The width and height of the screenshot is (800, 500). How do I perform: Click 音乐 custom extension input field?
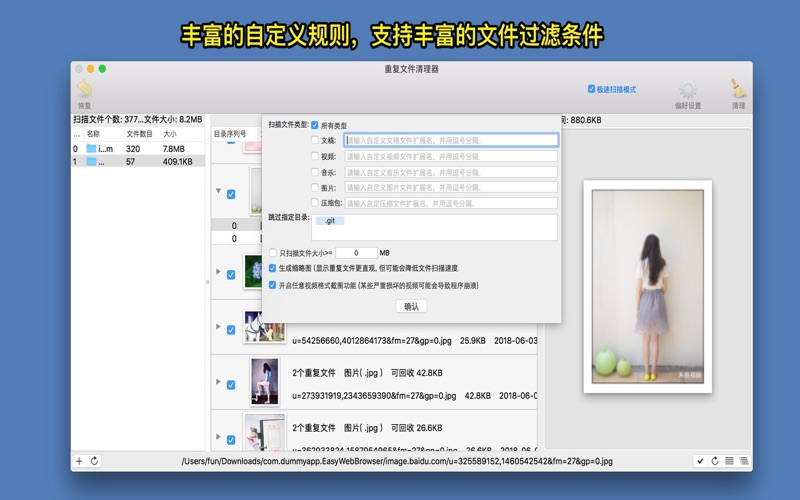[451, 172]
